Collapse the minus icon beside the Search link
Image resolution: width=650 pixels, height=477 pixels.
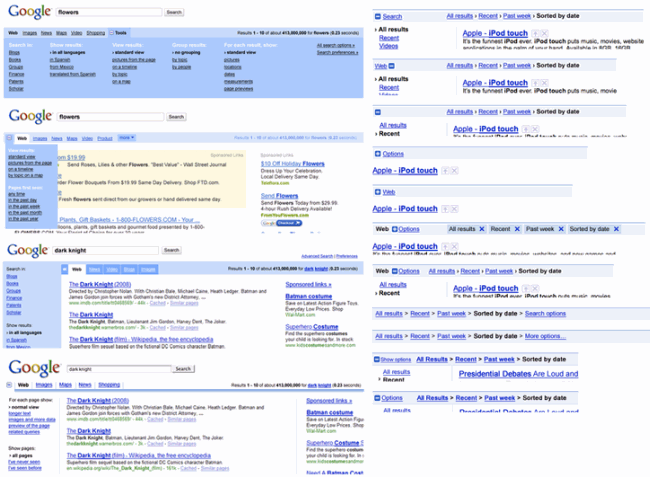(378, 17)
